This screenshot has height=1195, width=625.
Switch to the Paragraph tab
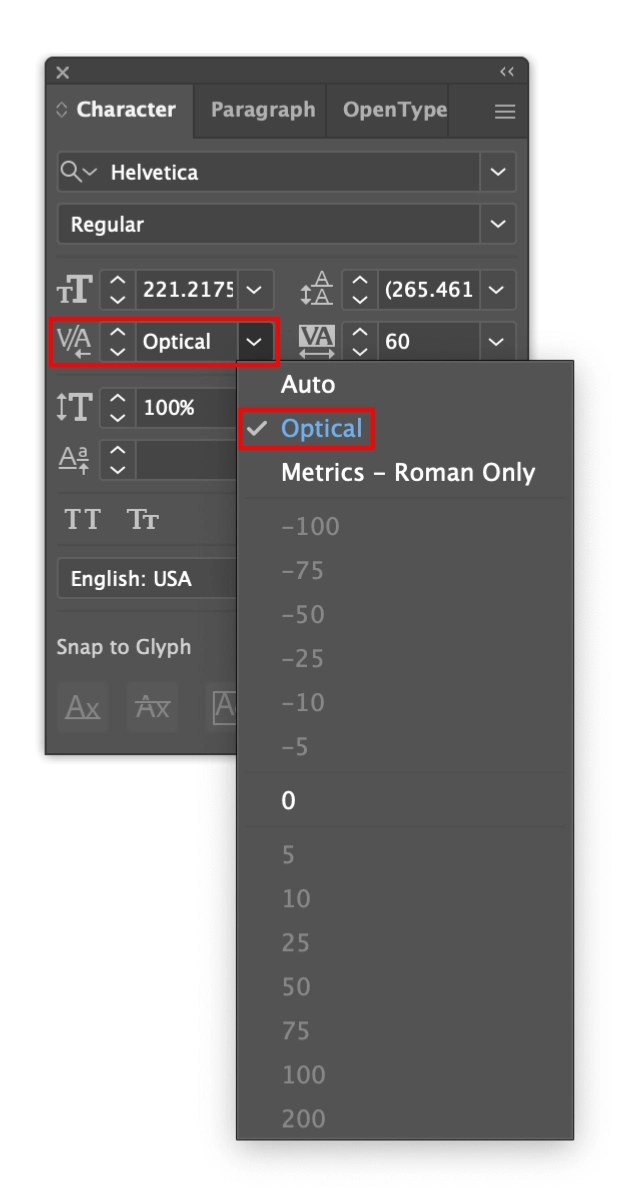click(260, 110)
